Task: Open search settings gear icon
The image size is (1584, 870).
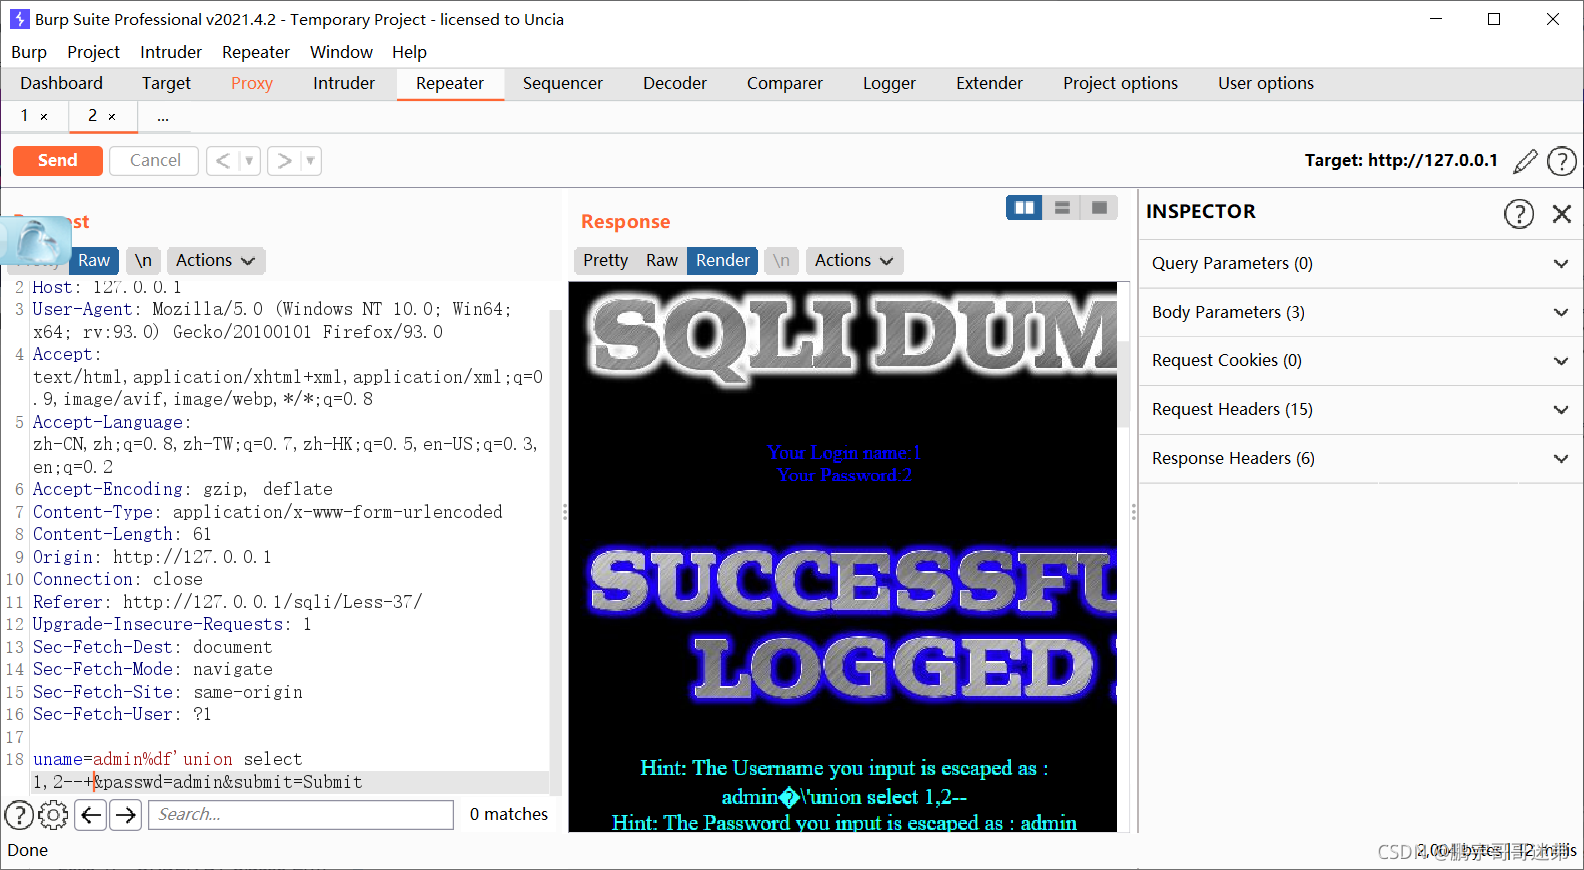Action: [53, 815]
